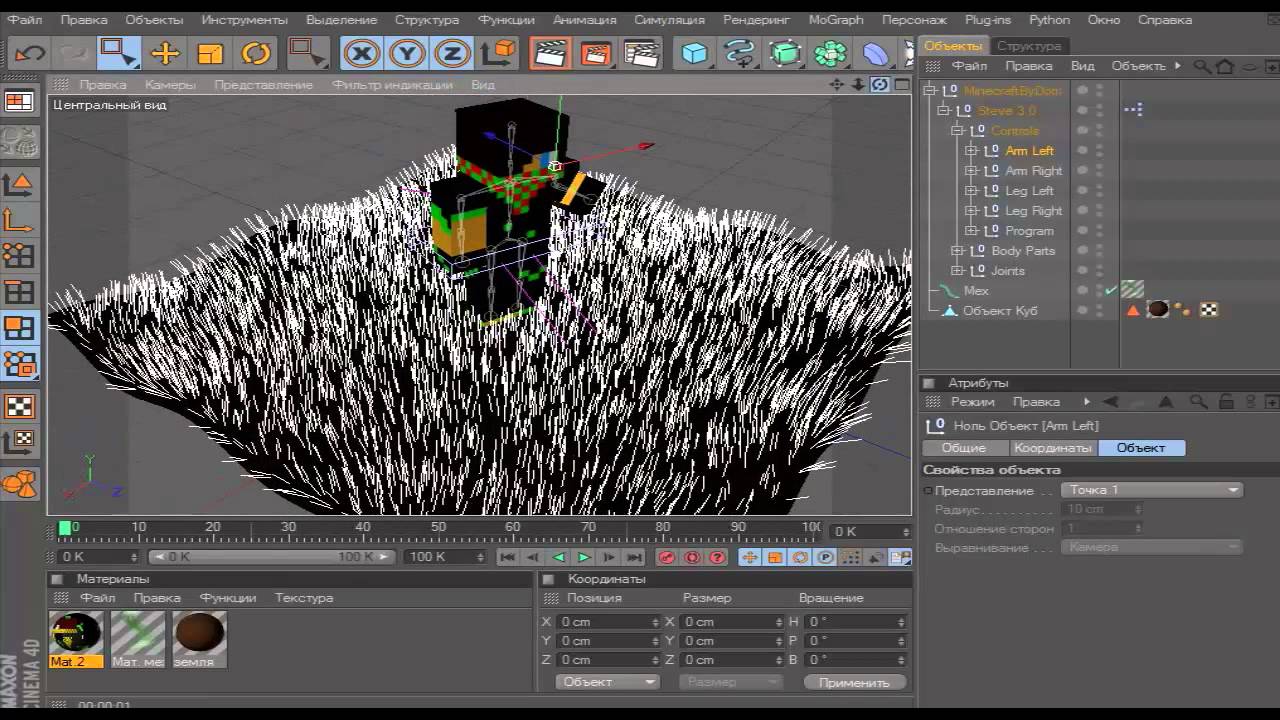
Task: Jump to the animation end
Action: (634, 557)
